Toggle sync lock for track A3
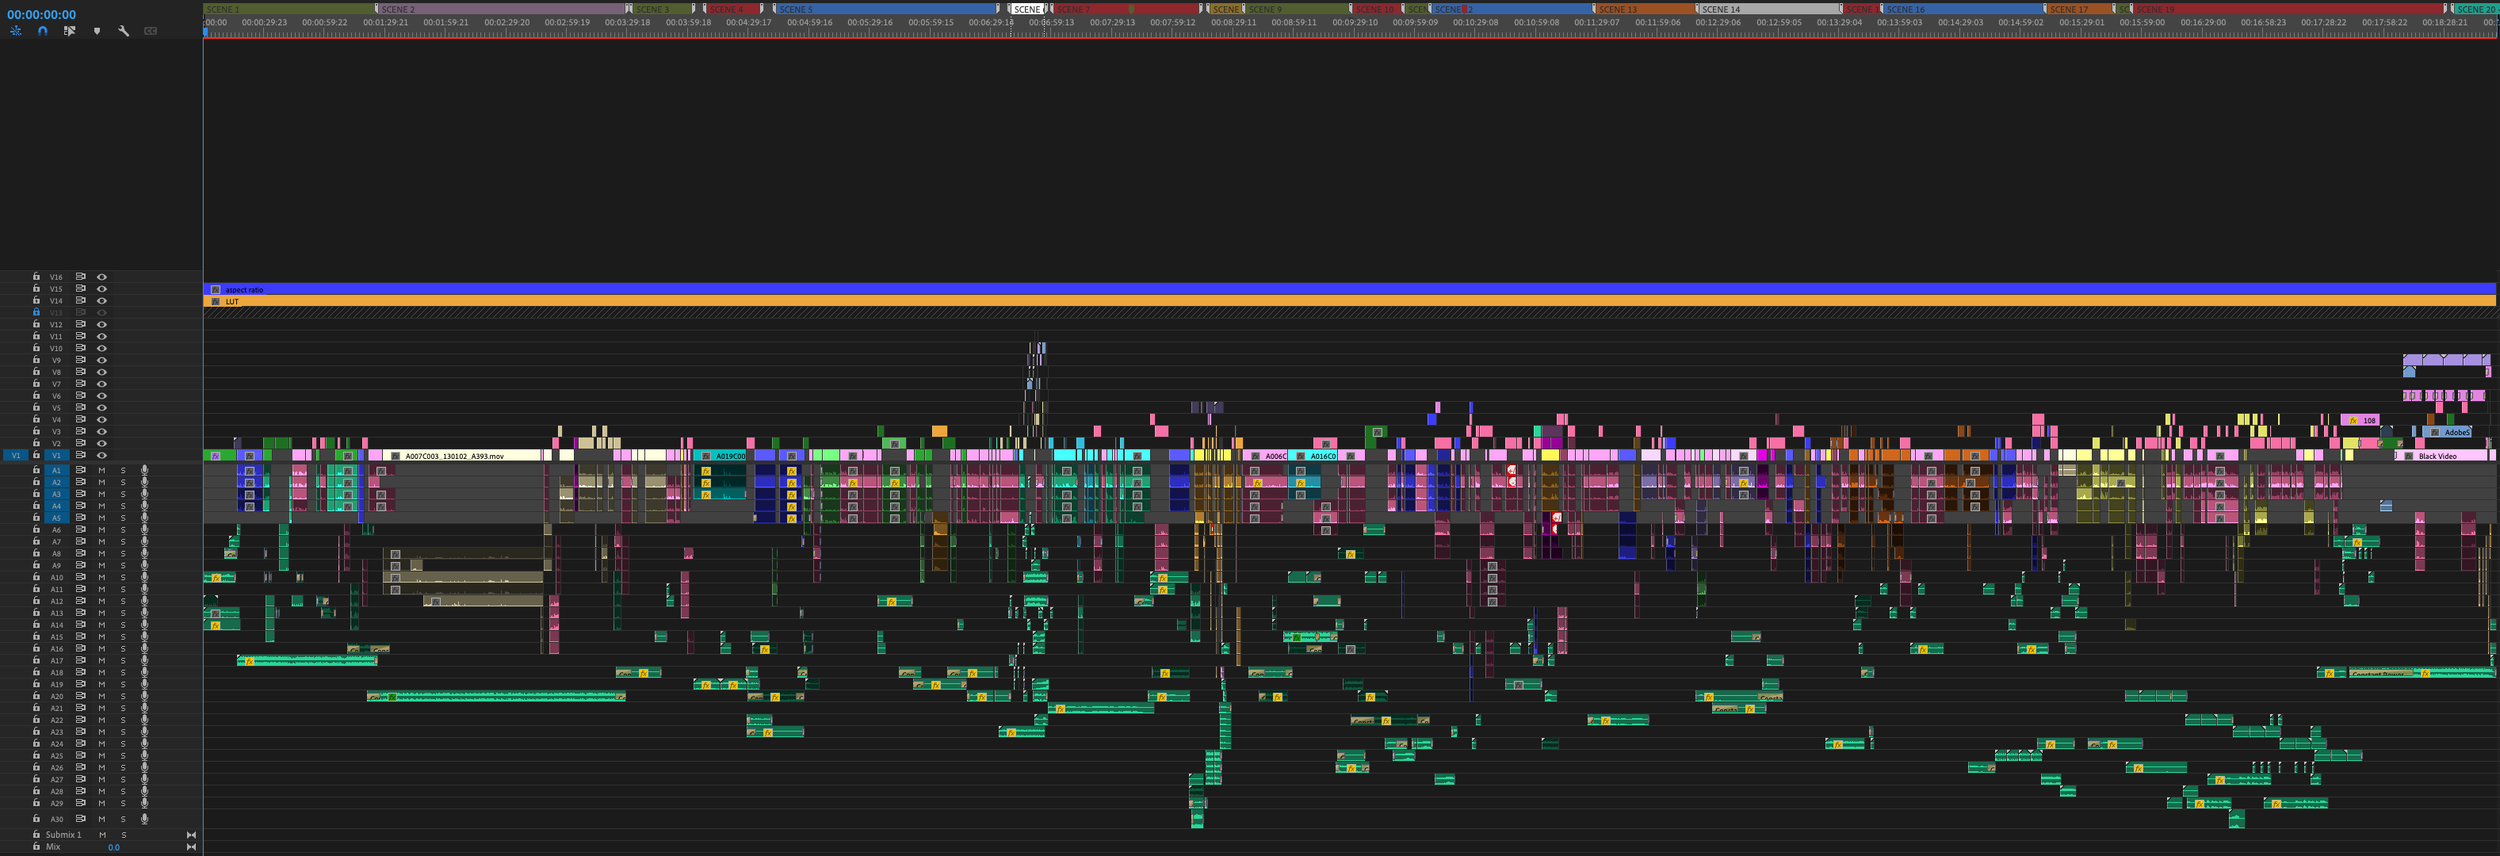2500x856 pixels. point(81,494)
